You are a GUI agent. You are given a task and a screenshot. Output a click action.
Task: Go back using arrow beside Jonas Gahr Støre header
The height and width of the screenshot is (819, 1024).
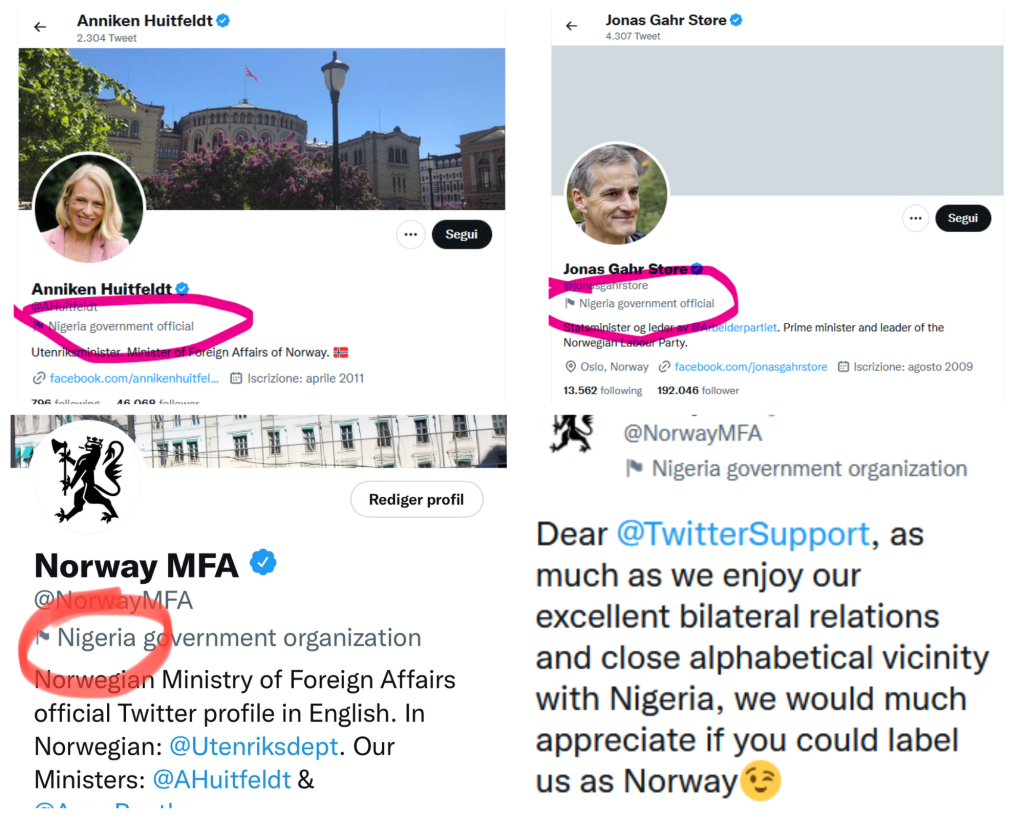pos(572,26)
